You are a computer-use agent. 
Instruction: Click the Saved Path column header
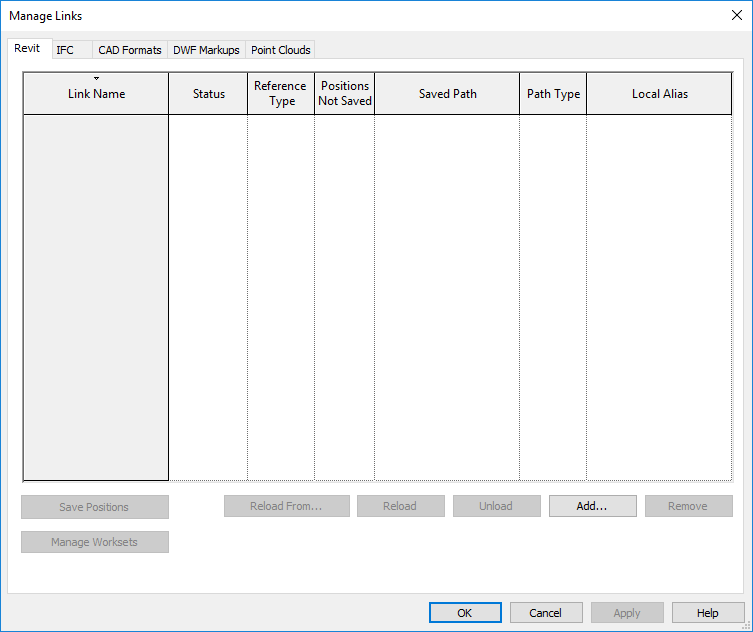tap(447, 94)
